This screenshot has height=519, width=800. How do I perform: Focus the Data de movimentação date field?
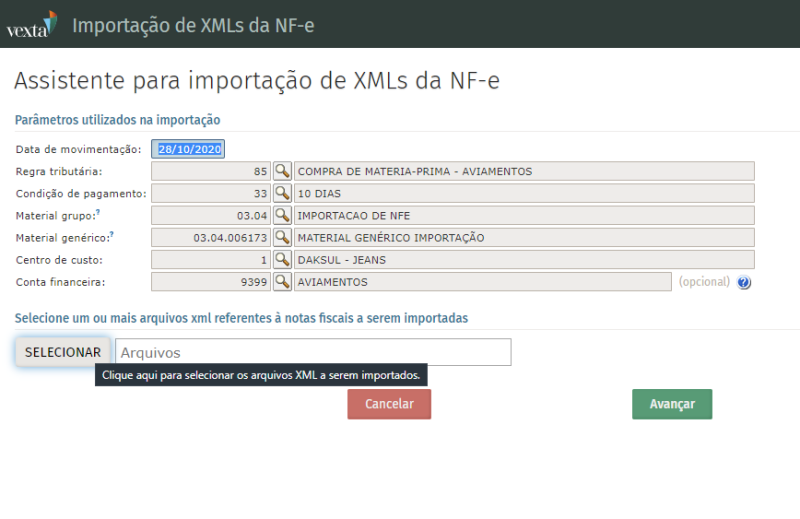click(x=188, y=149)
